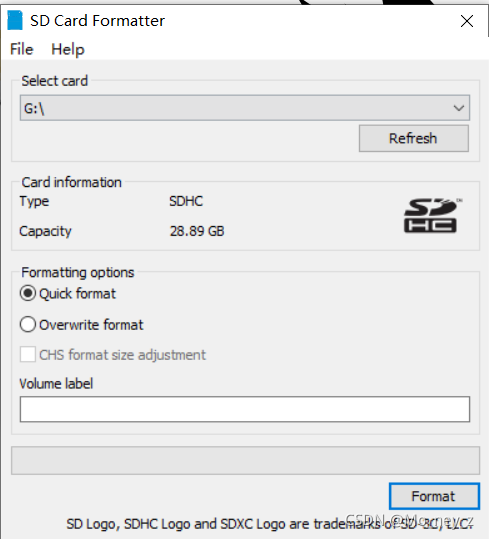The image size is (489, 539).
Task: Click the Refresh button
Action: 414,139
